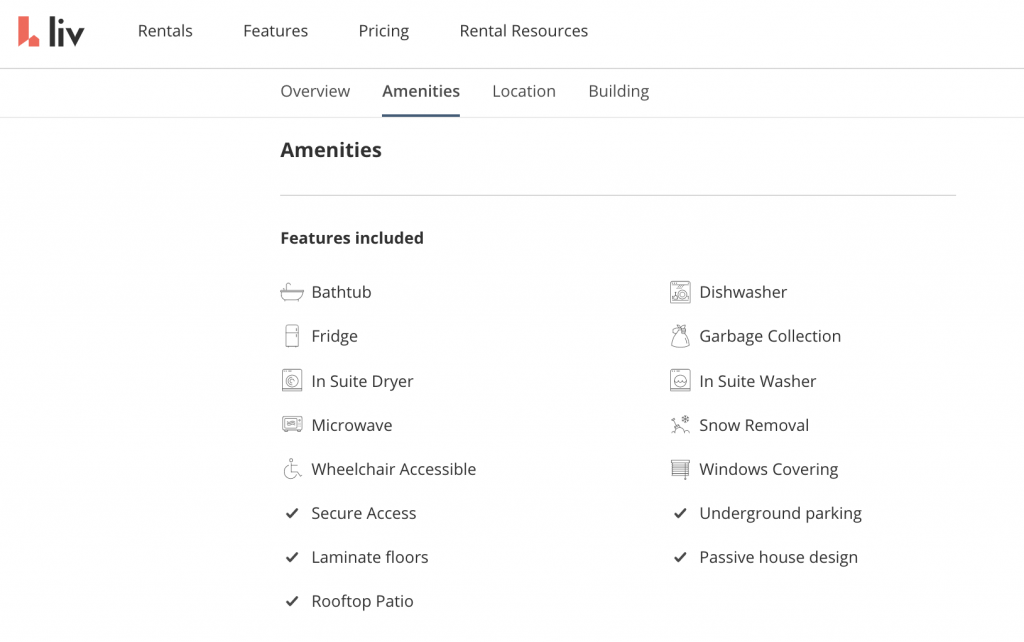The width and height of the screenshot is (1024, 642).
Task: Click the checkmark beside Underground parking
Action: [x=680, y=513]
